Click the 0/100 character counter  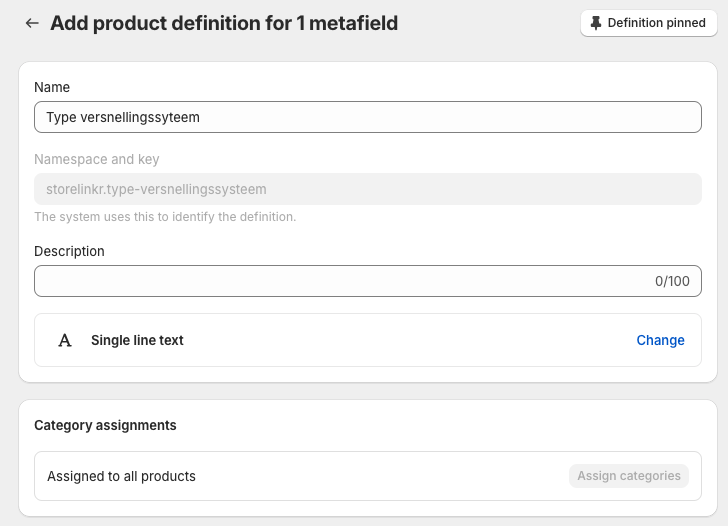(672, 281)
